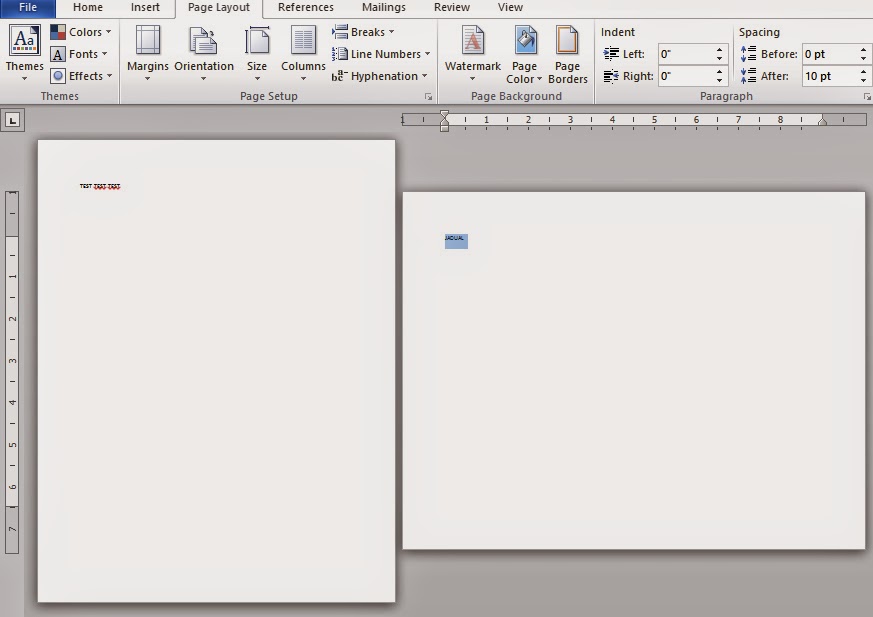Open the Margins options icon

pos(148,41)
